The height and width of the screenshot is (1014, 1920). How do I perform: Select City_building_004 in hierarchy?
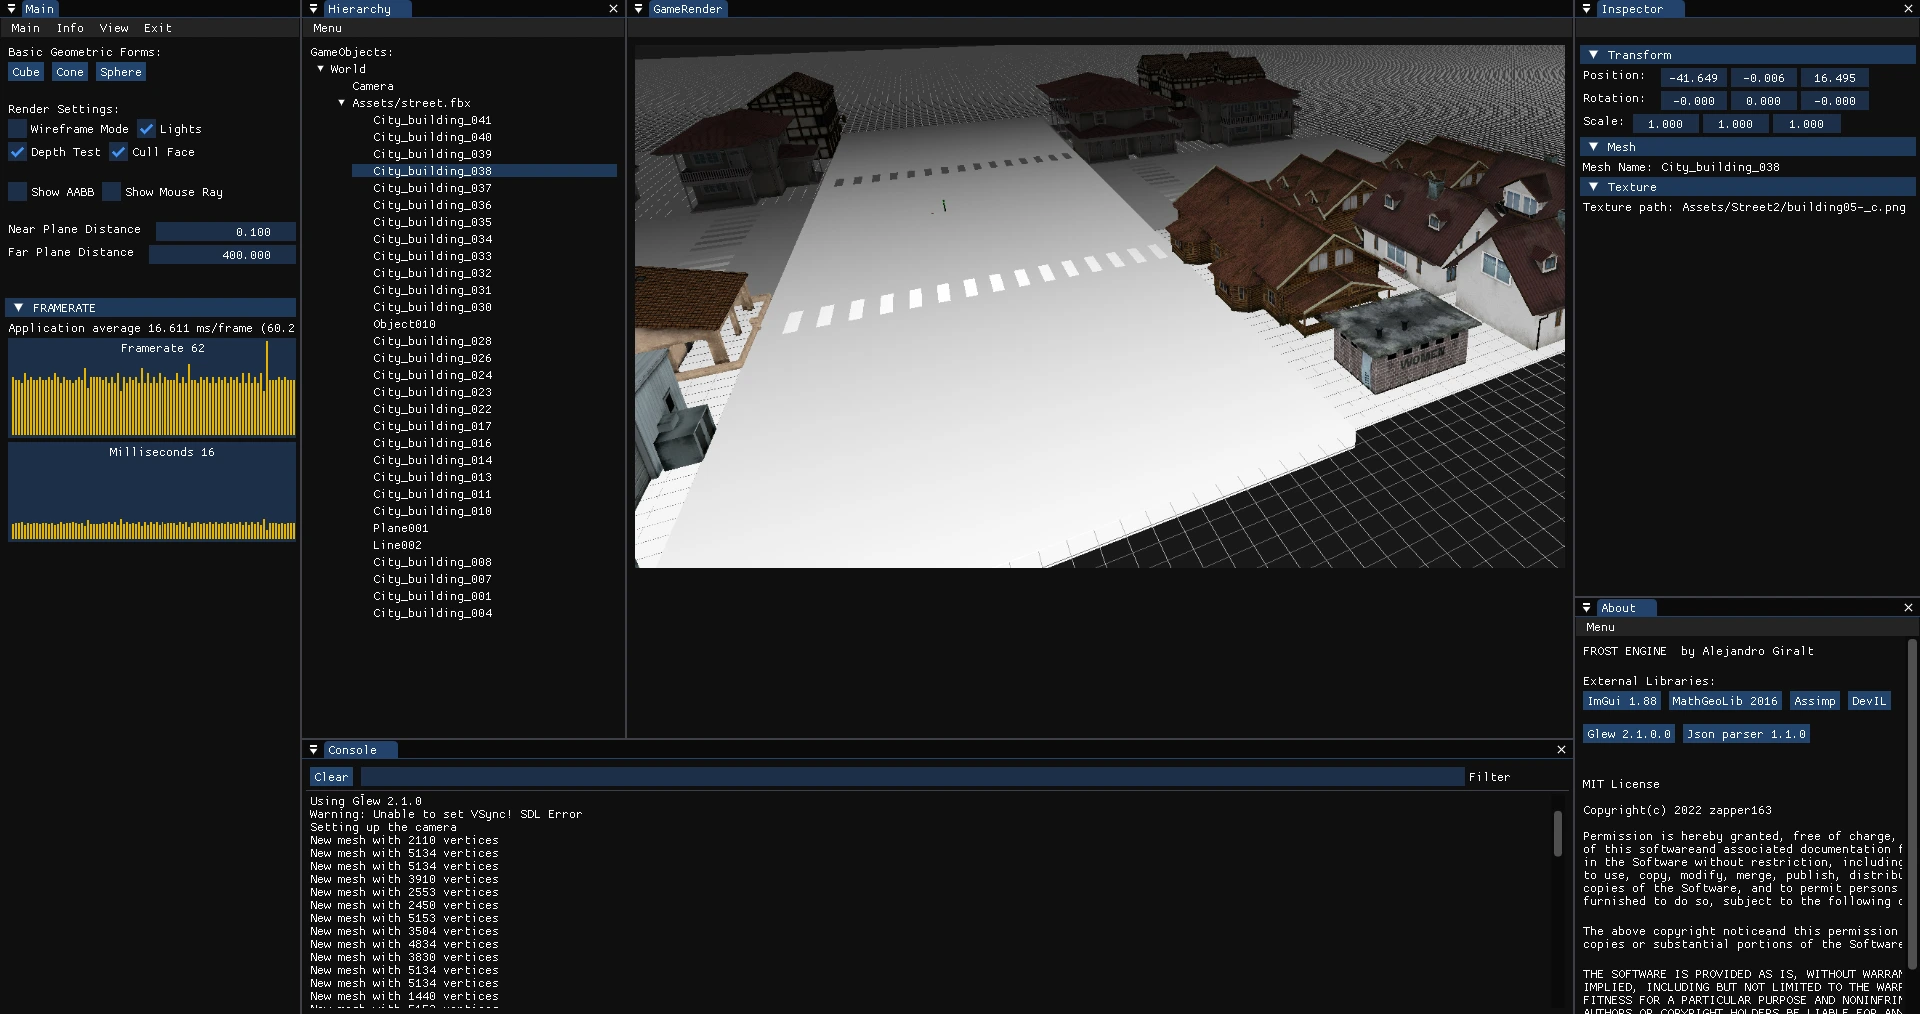click(x=432, y=613)
